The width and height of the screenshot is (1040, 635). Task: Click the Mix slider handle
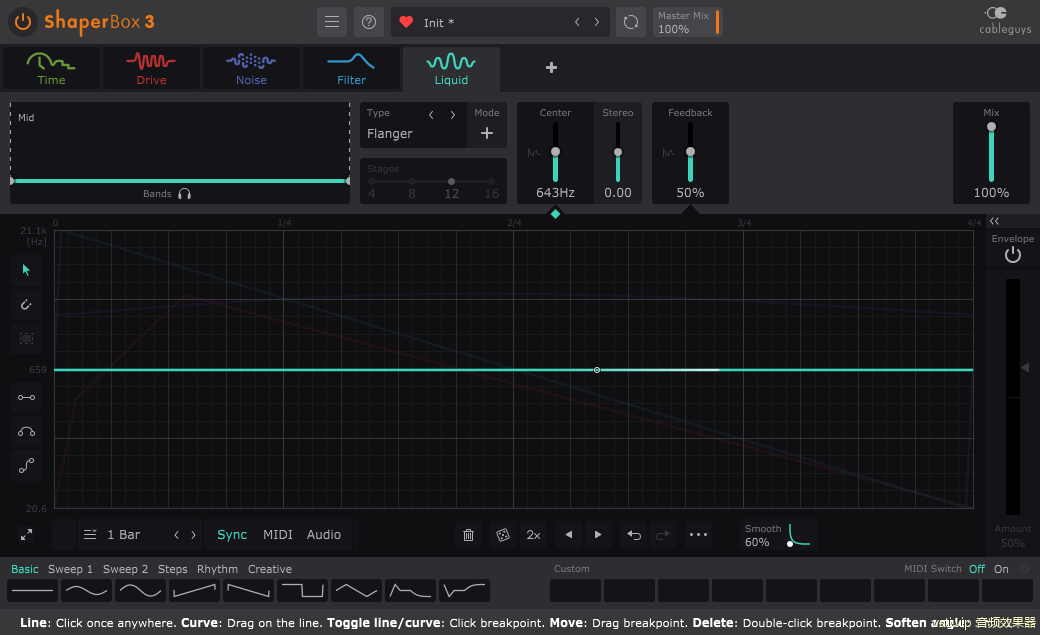click(x=991, y=127)
